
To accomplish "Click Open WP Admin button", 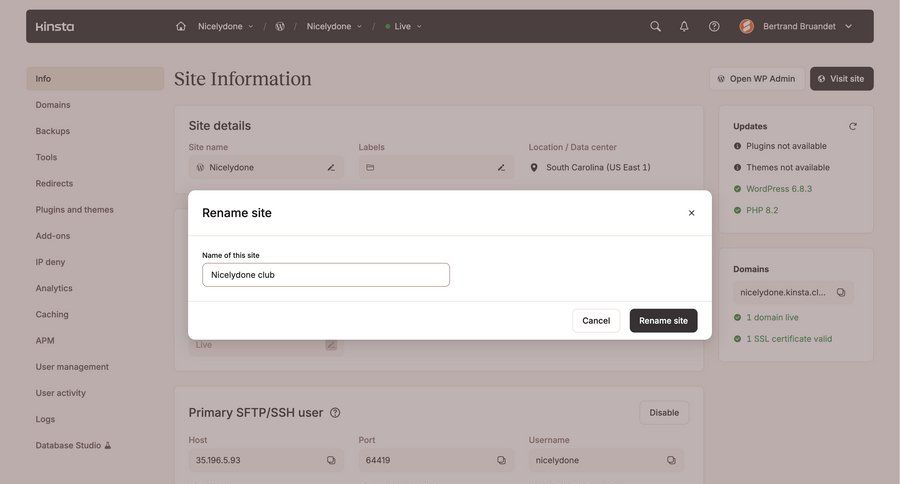I will (x=757, y=79).
